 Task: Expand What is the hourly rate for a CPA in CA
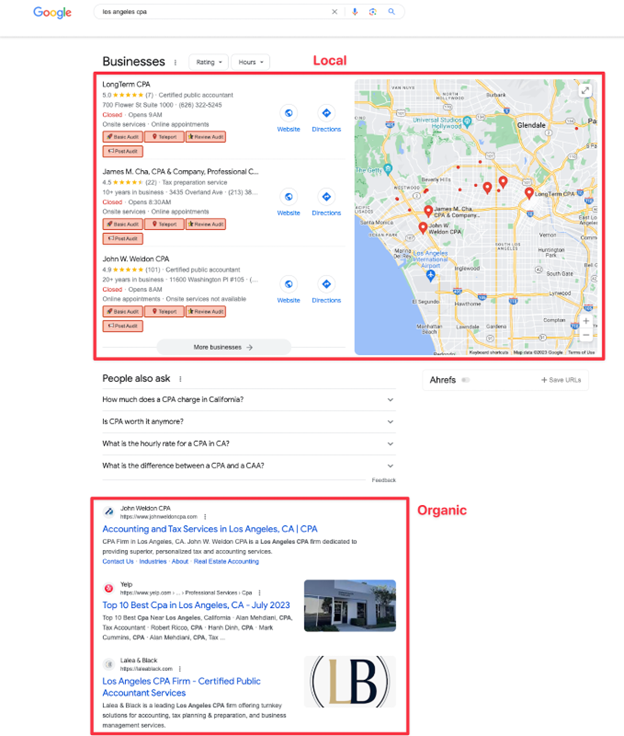coord(249,444)
